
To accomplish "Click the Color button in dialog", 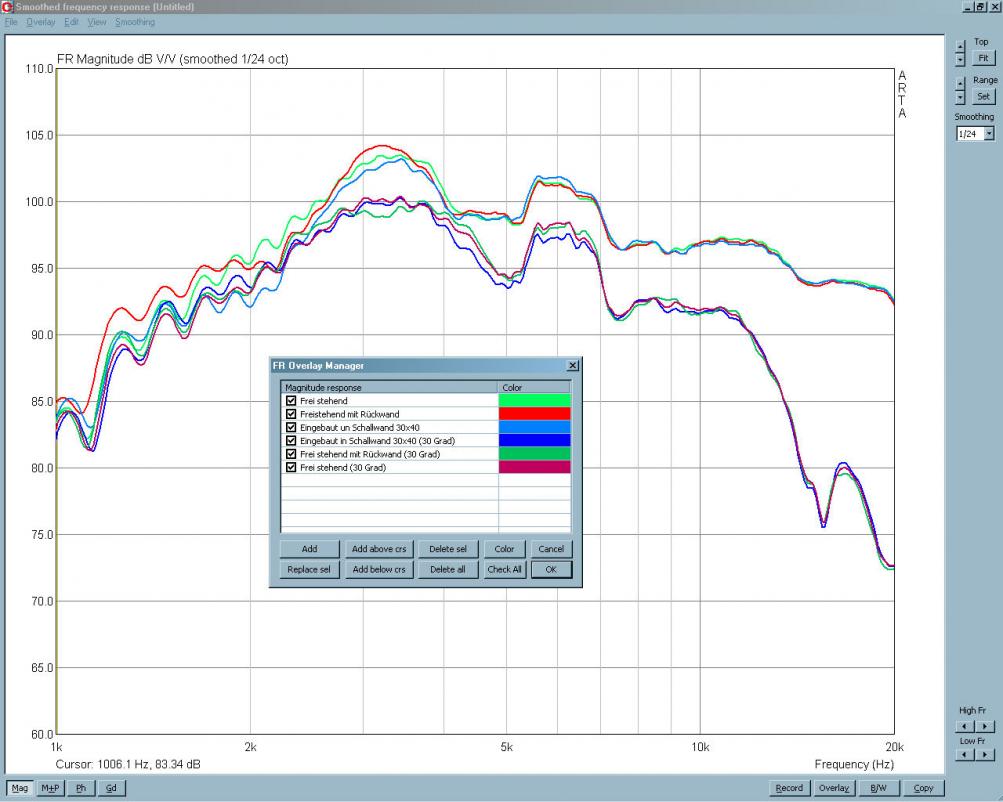I will [x=504, y=549].
